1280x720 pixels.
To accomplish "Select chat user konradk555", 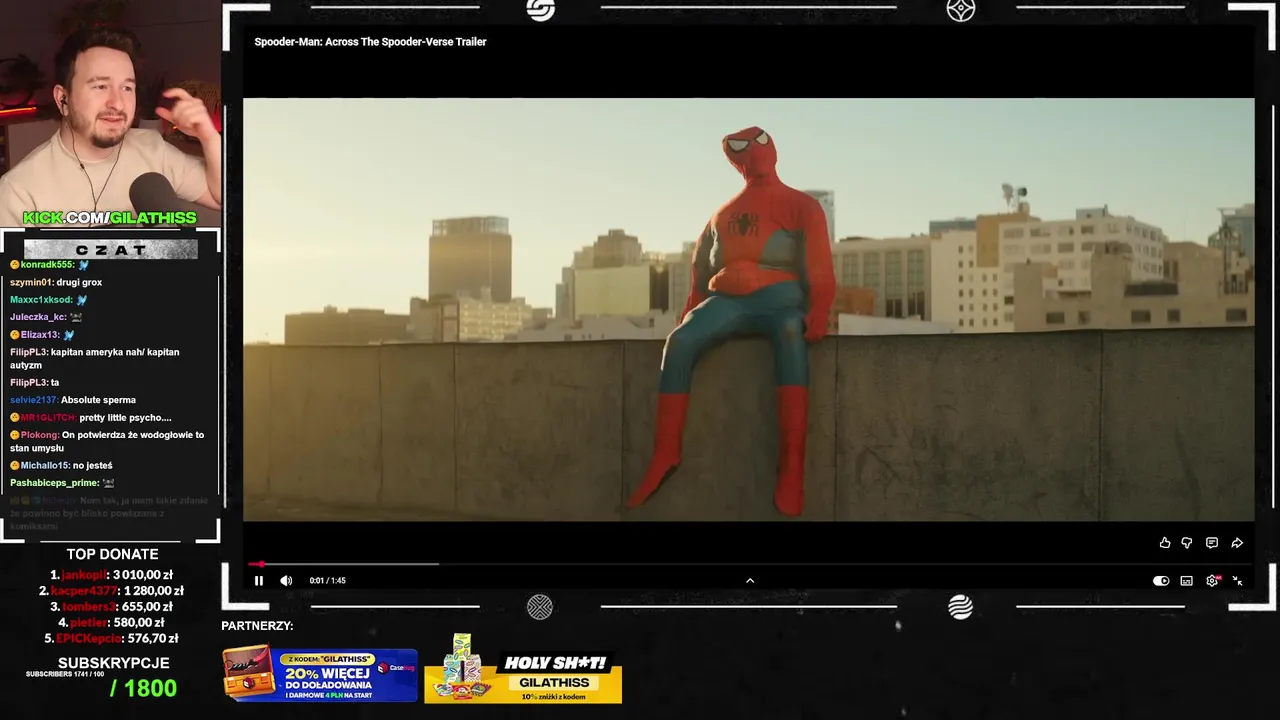I will (x=47, y=265).
